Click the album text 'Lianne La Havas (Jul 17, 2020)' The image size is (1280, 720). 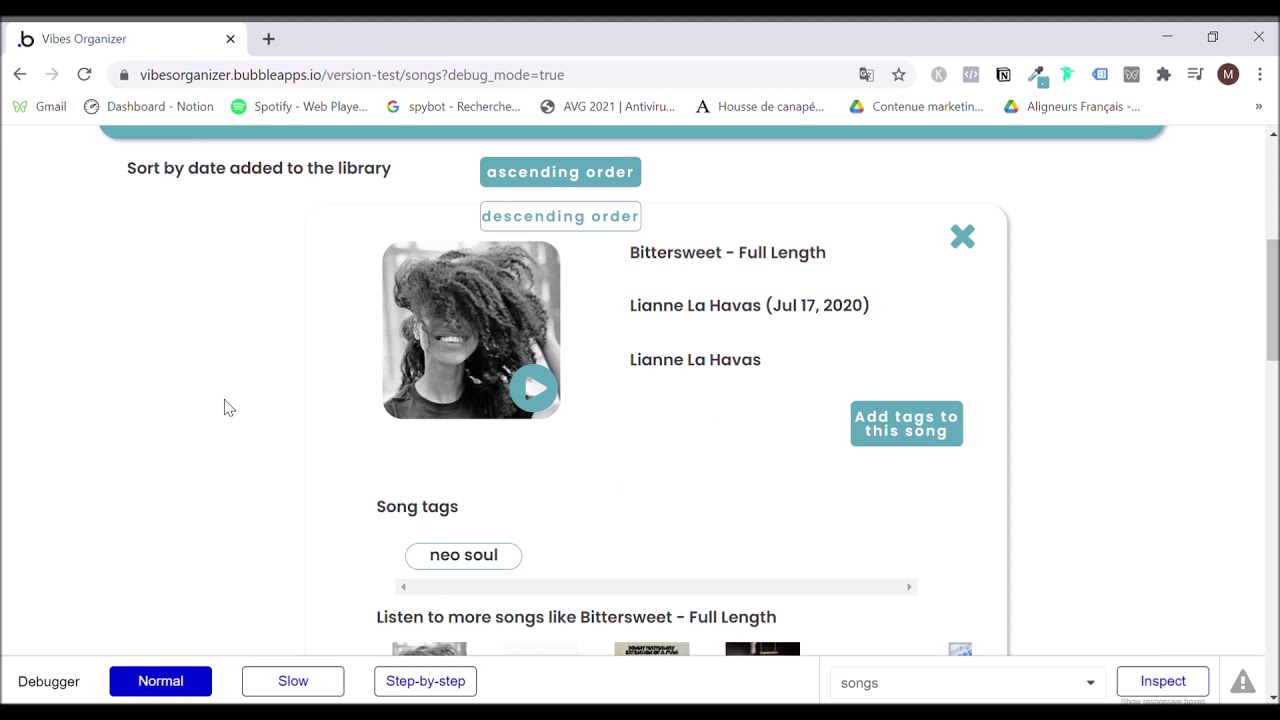[749, 306]
